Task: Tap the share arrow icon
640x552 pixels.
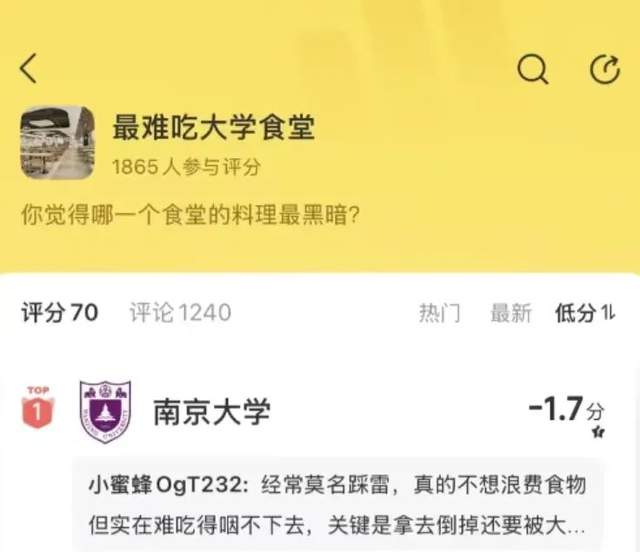Action: (605, 69)
